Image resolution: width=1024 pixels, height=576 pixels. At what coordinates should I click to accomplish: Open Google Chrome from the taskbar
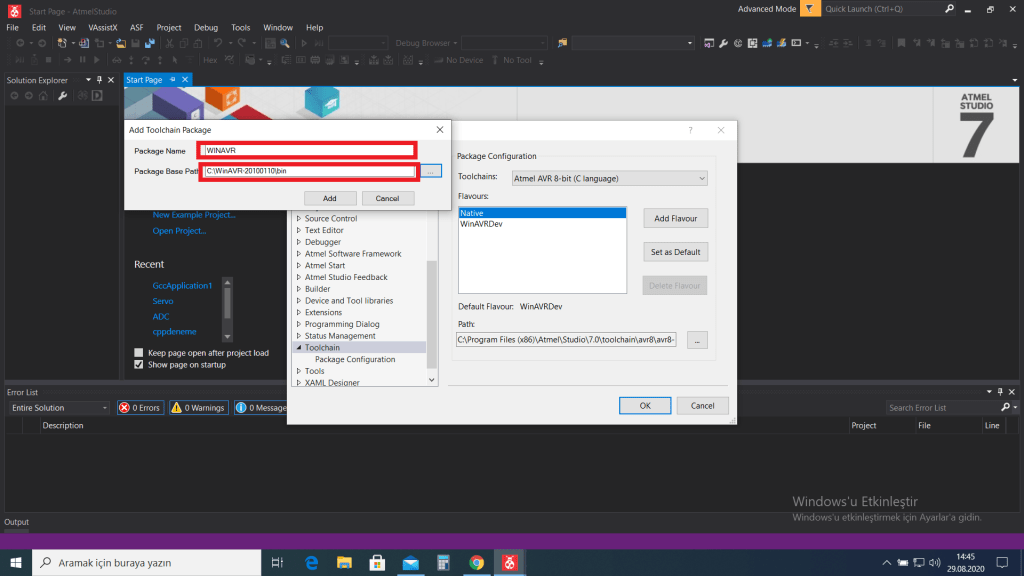point(476,563)
